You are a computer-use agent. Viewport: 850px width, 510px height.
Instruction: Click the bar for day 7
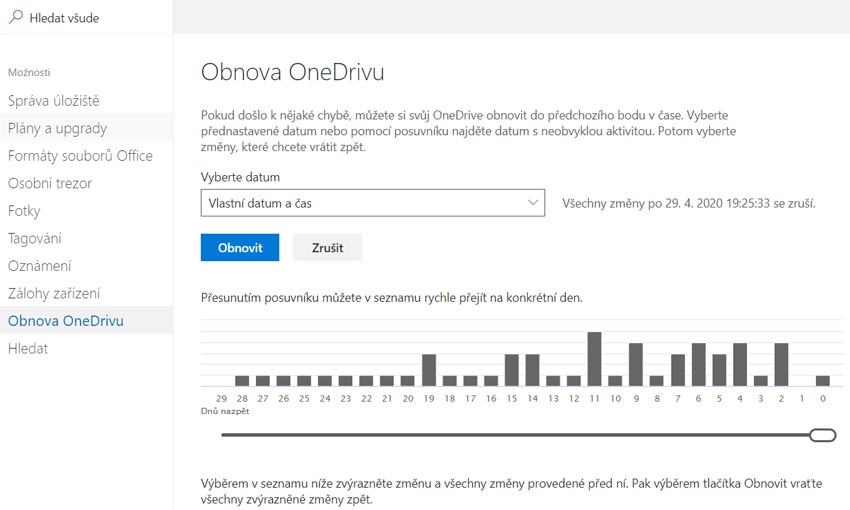[x=678, y=370]
